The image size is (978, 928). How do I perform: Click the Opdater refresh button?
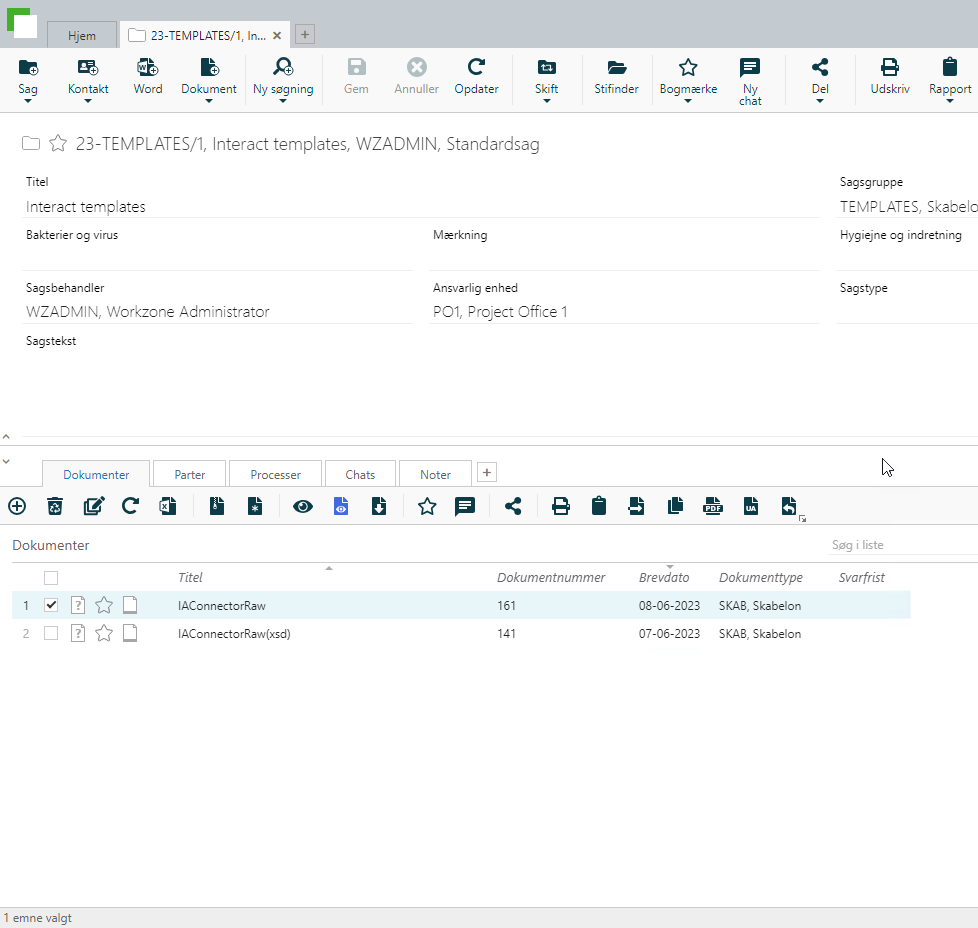[x=476, y=76]
